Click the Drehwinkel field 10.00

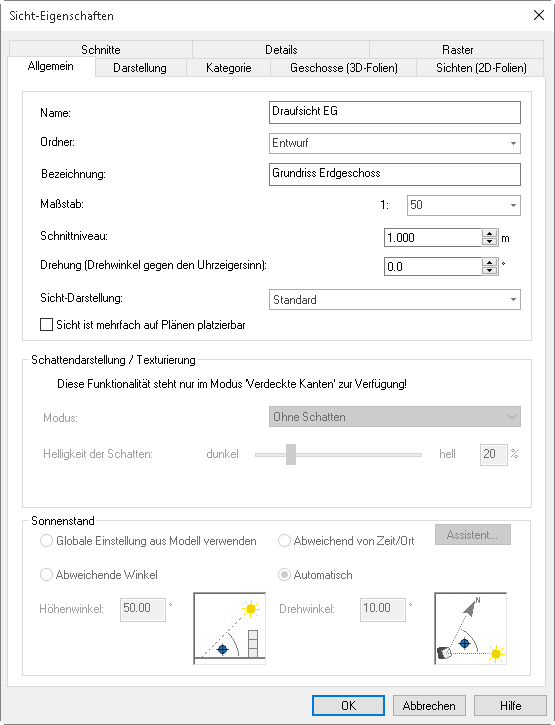pyautogui.click(x=383, y=609)
